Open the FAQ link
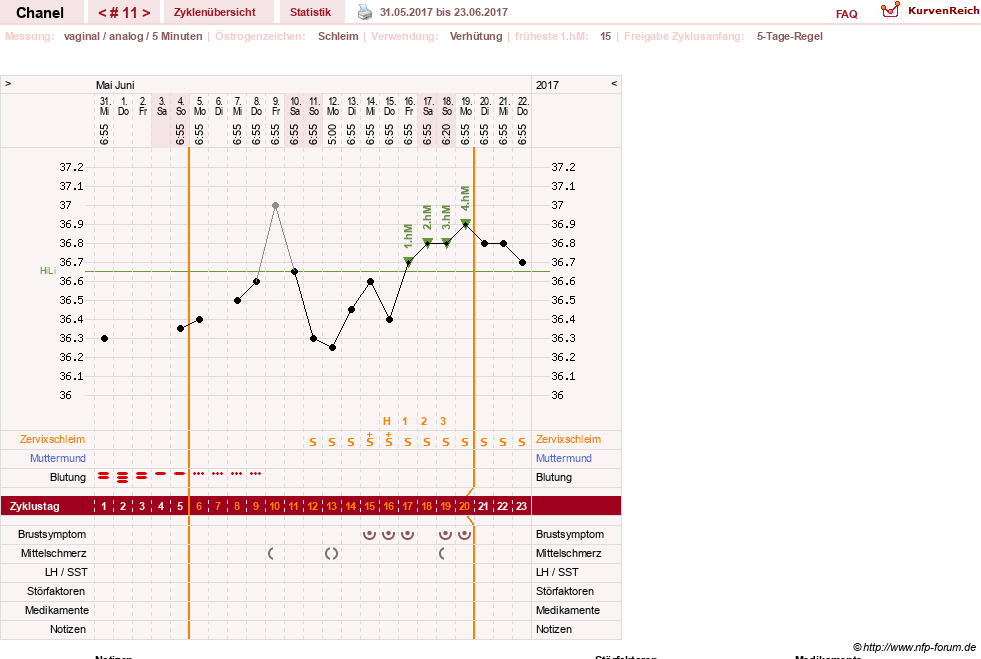 coord(846,14)
